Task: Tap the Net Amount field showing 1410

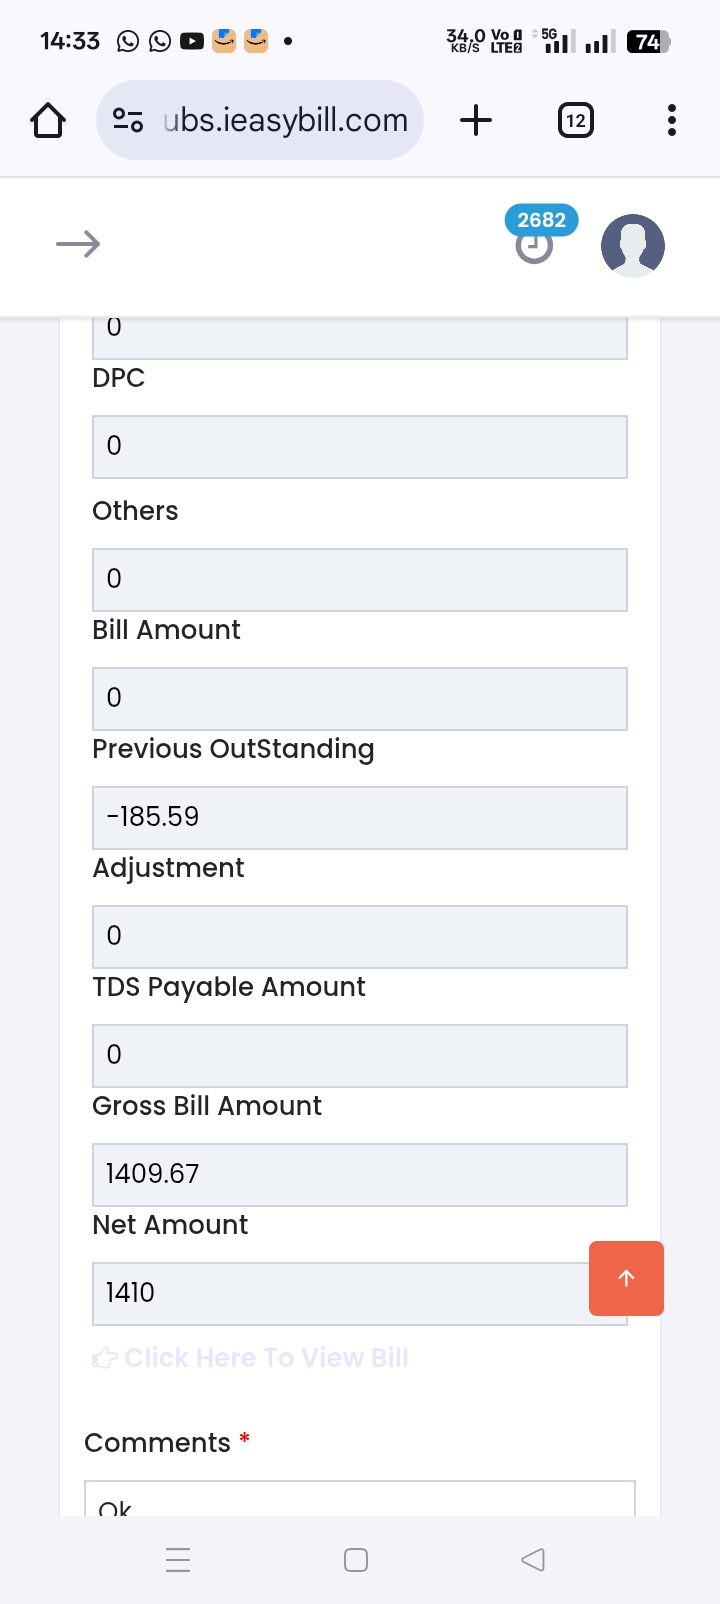Action: click(340, 1293)
